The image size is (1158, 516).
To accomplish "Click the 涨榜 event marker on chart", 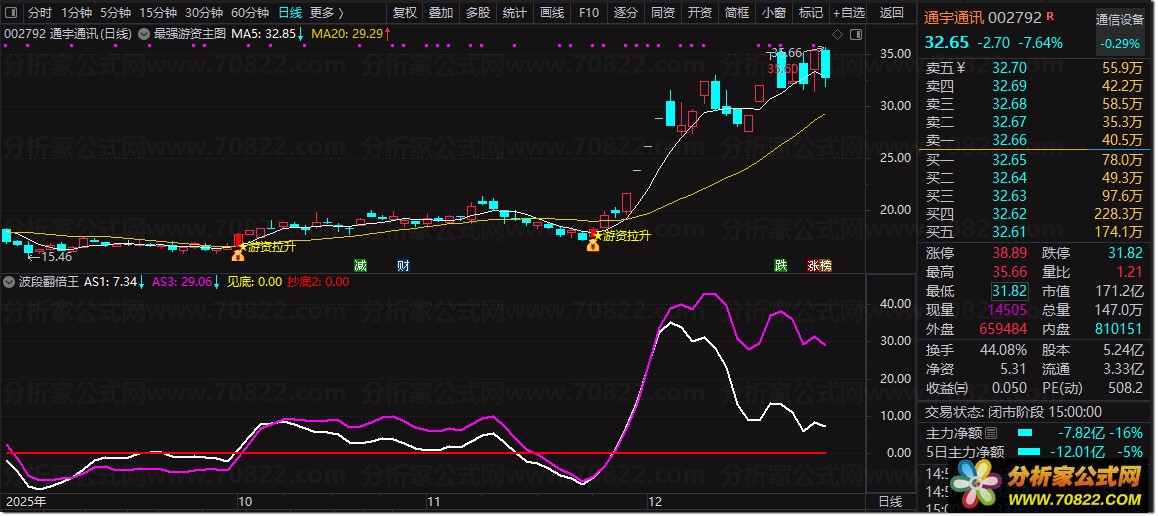I will (819, 266).
